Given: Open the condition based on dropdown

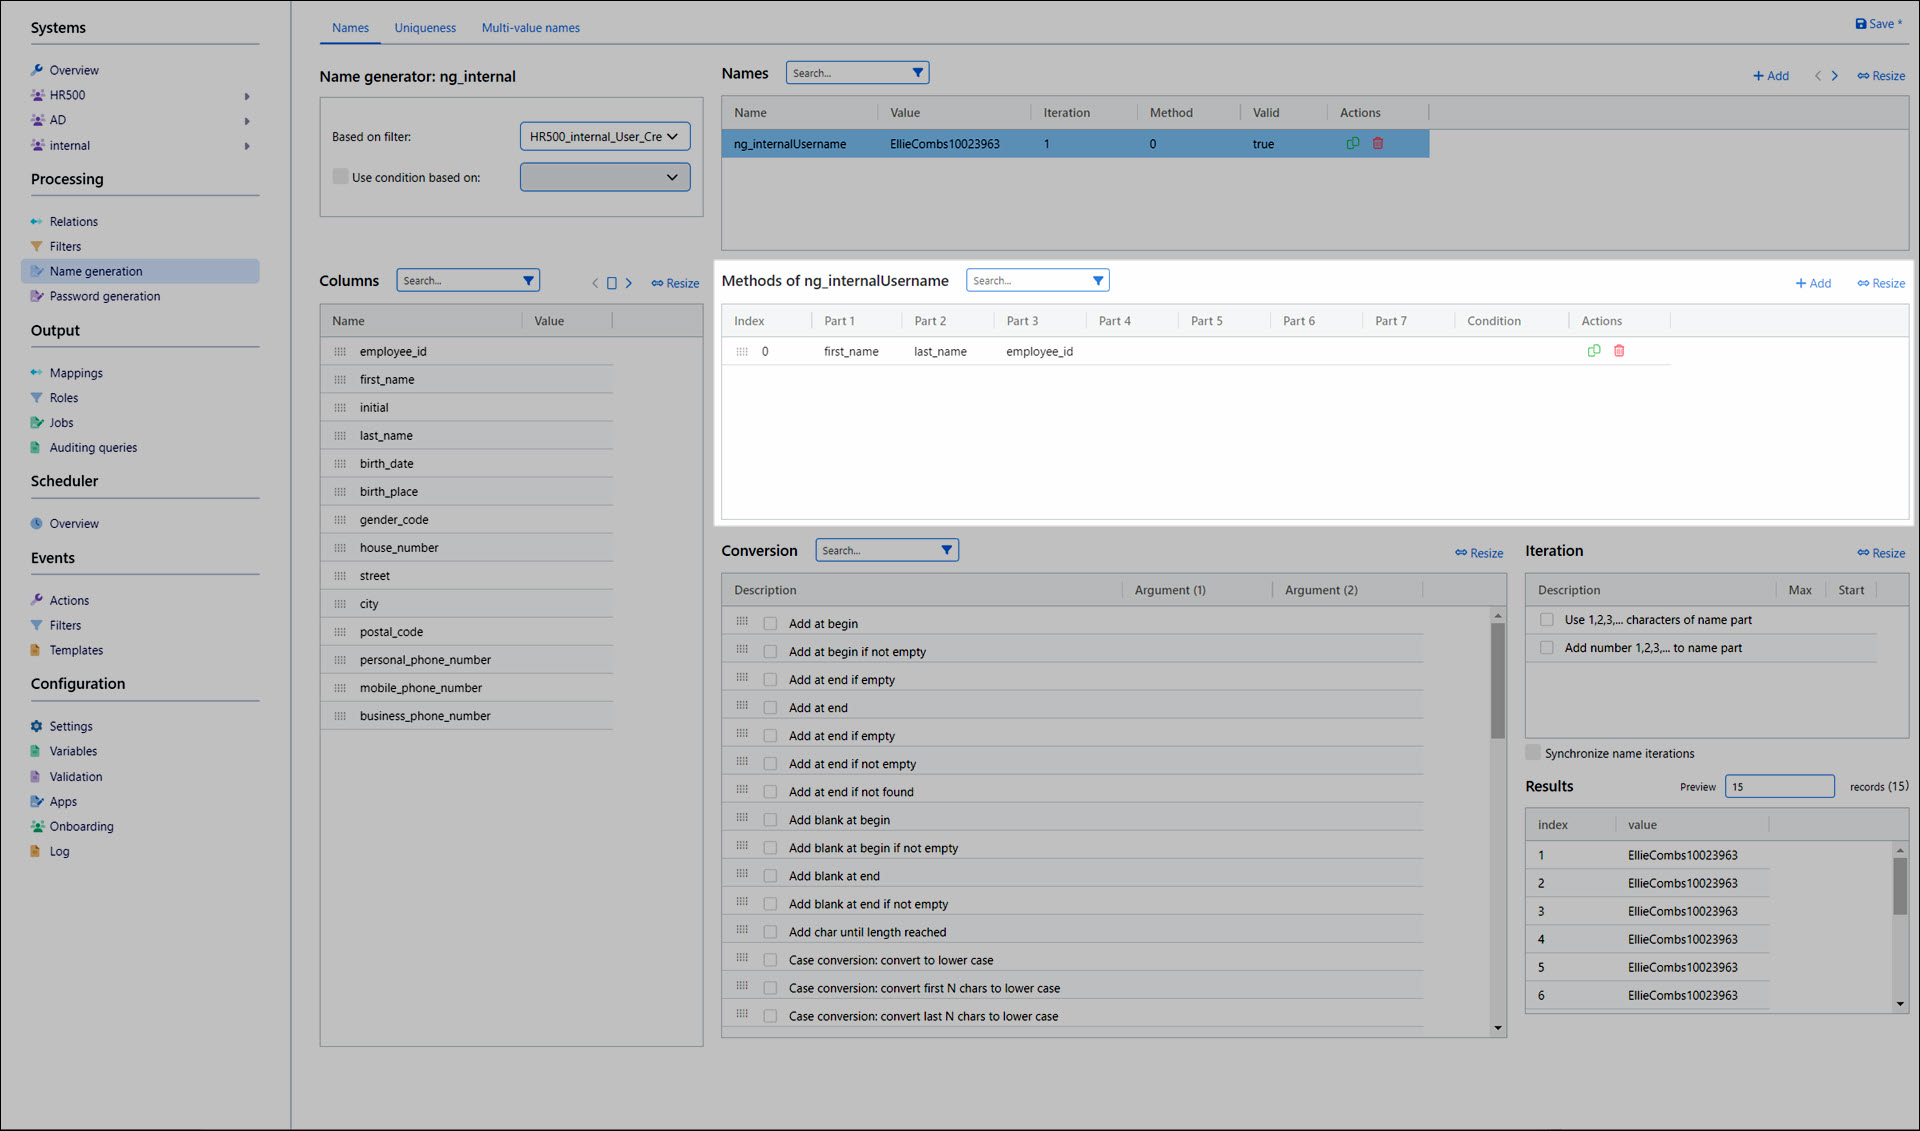Looking at the screenshot, I should click(605, 177).
